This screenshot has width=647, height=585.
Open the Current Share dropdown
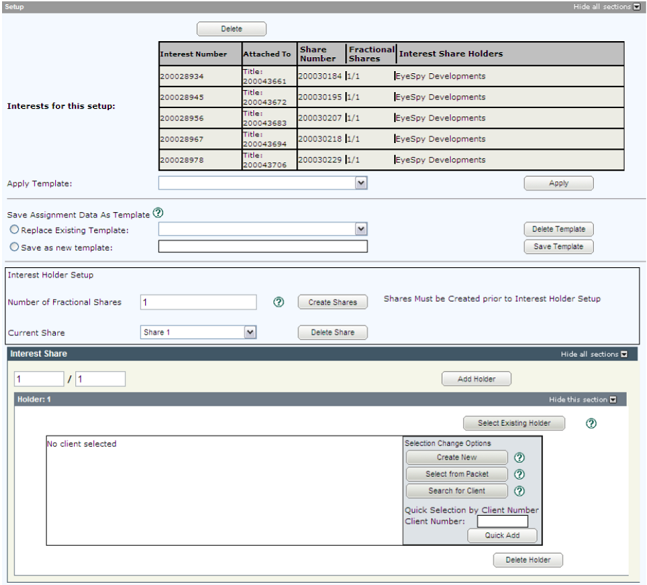tap(198, 332)
